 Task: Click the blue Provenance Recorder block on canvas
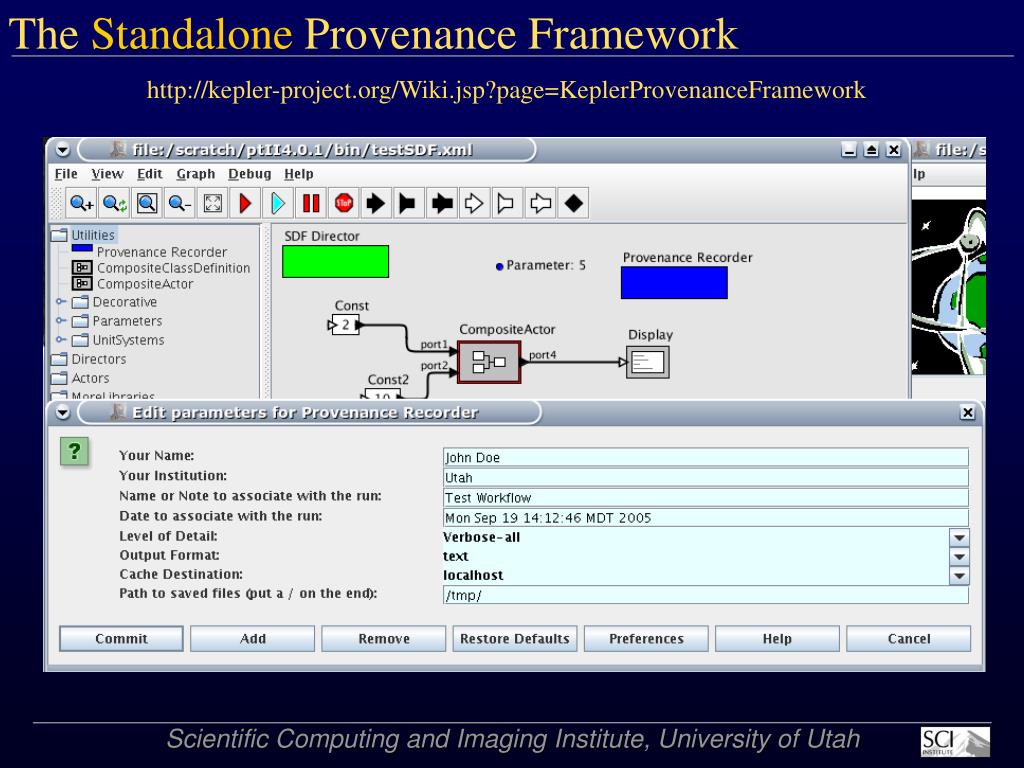(674, 283)
